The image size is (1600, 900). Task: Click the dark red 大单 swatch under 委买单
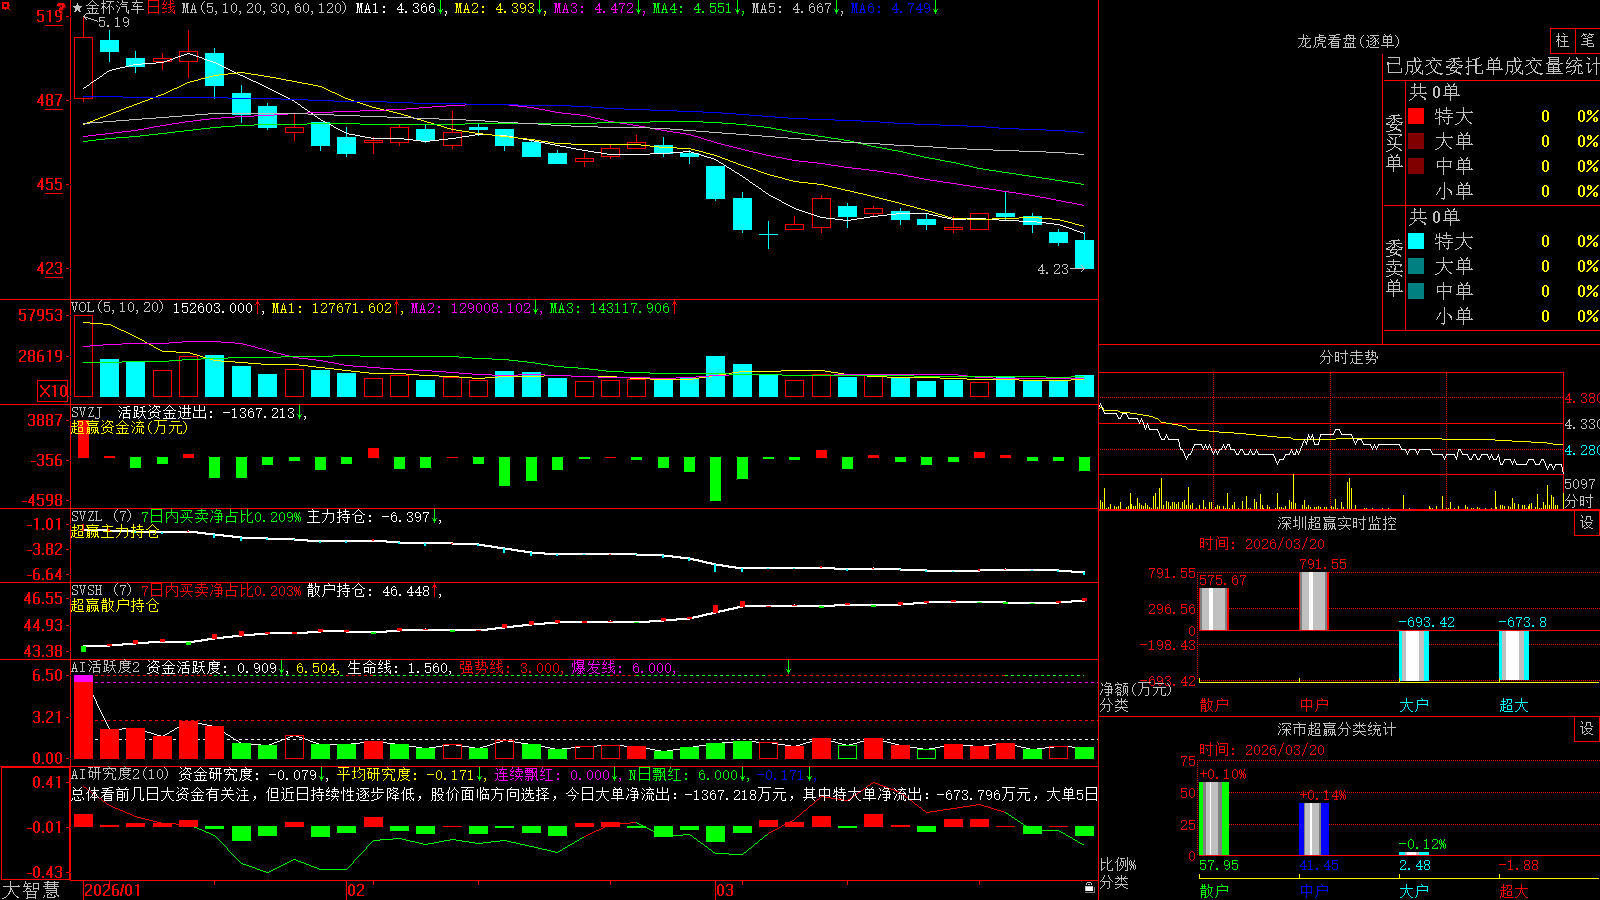tap(1416, 141)
